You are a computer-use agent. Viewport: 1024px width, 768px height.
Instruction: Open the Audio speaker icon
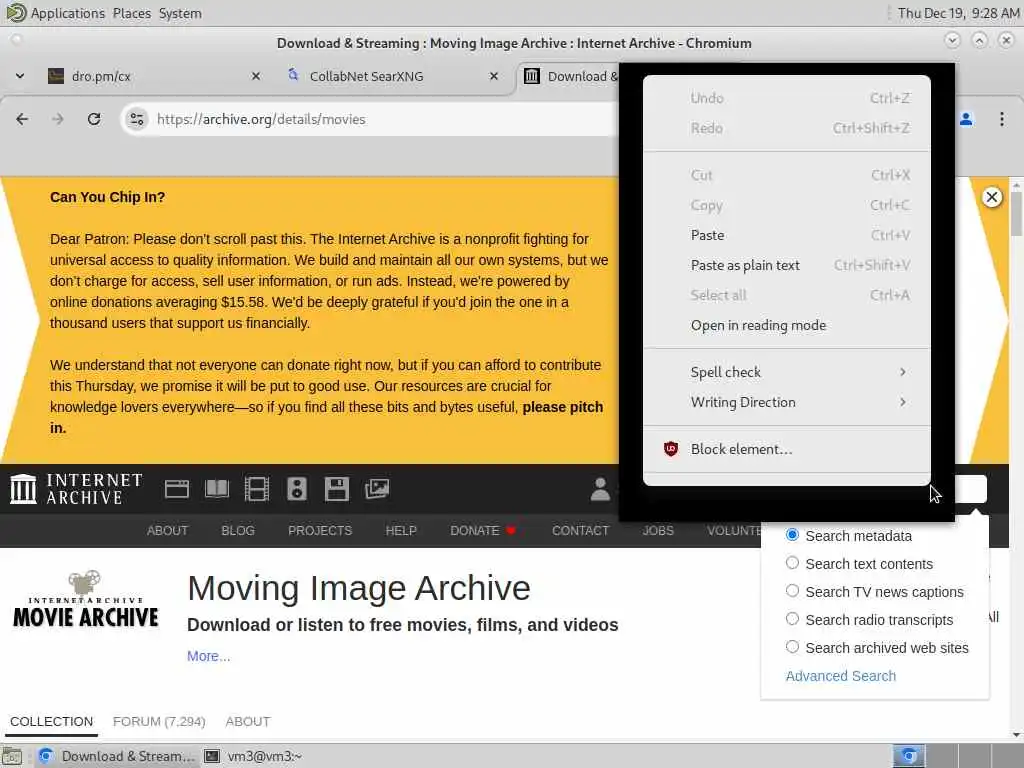click(x=296, y=489)
